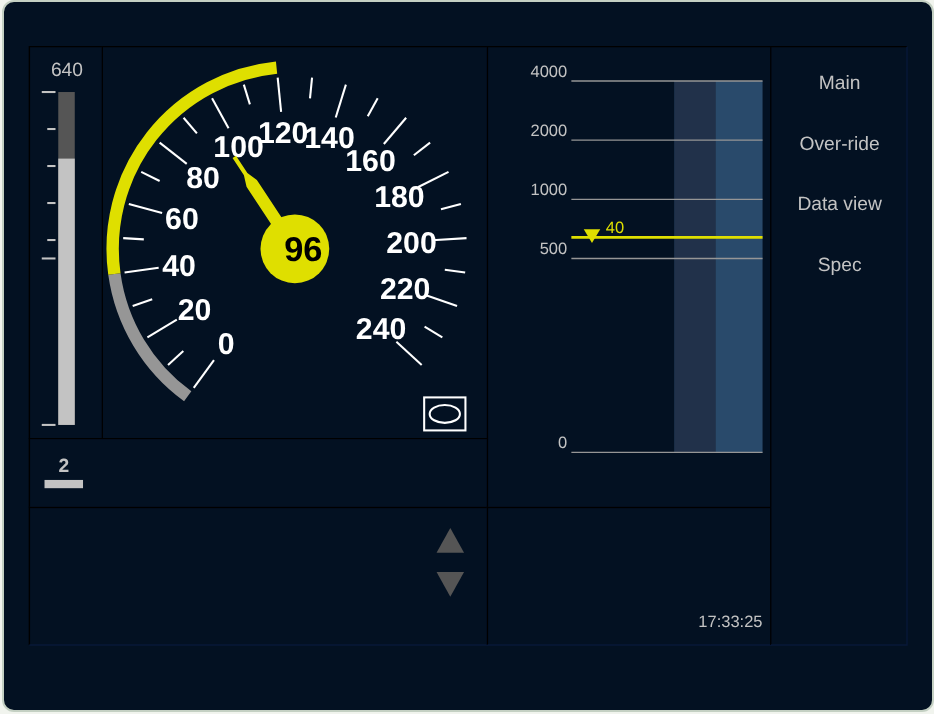The height and width of the screenshot is (714, 934).
Task: Click the level 2 indicator
Action: click(x=64, y=473)
